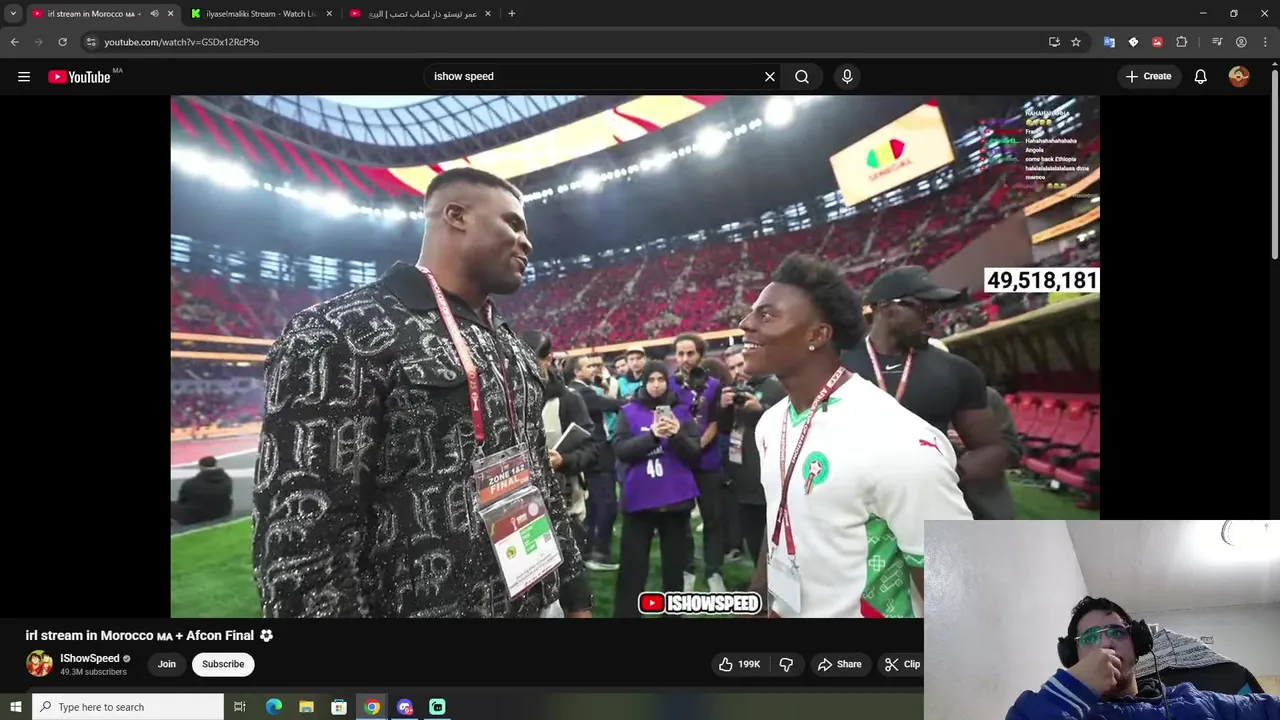Viewport: 1280px width, 720px height.
Task: Open the Chrome profile icon
Action: coord(1241,42)
